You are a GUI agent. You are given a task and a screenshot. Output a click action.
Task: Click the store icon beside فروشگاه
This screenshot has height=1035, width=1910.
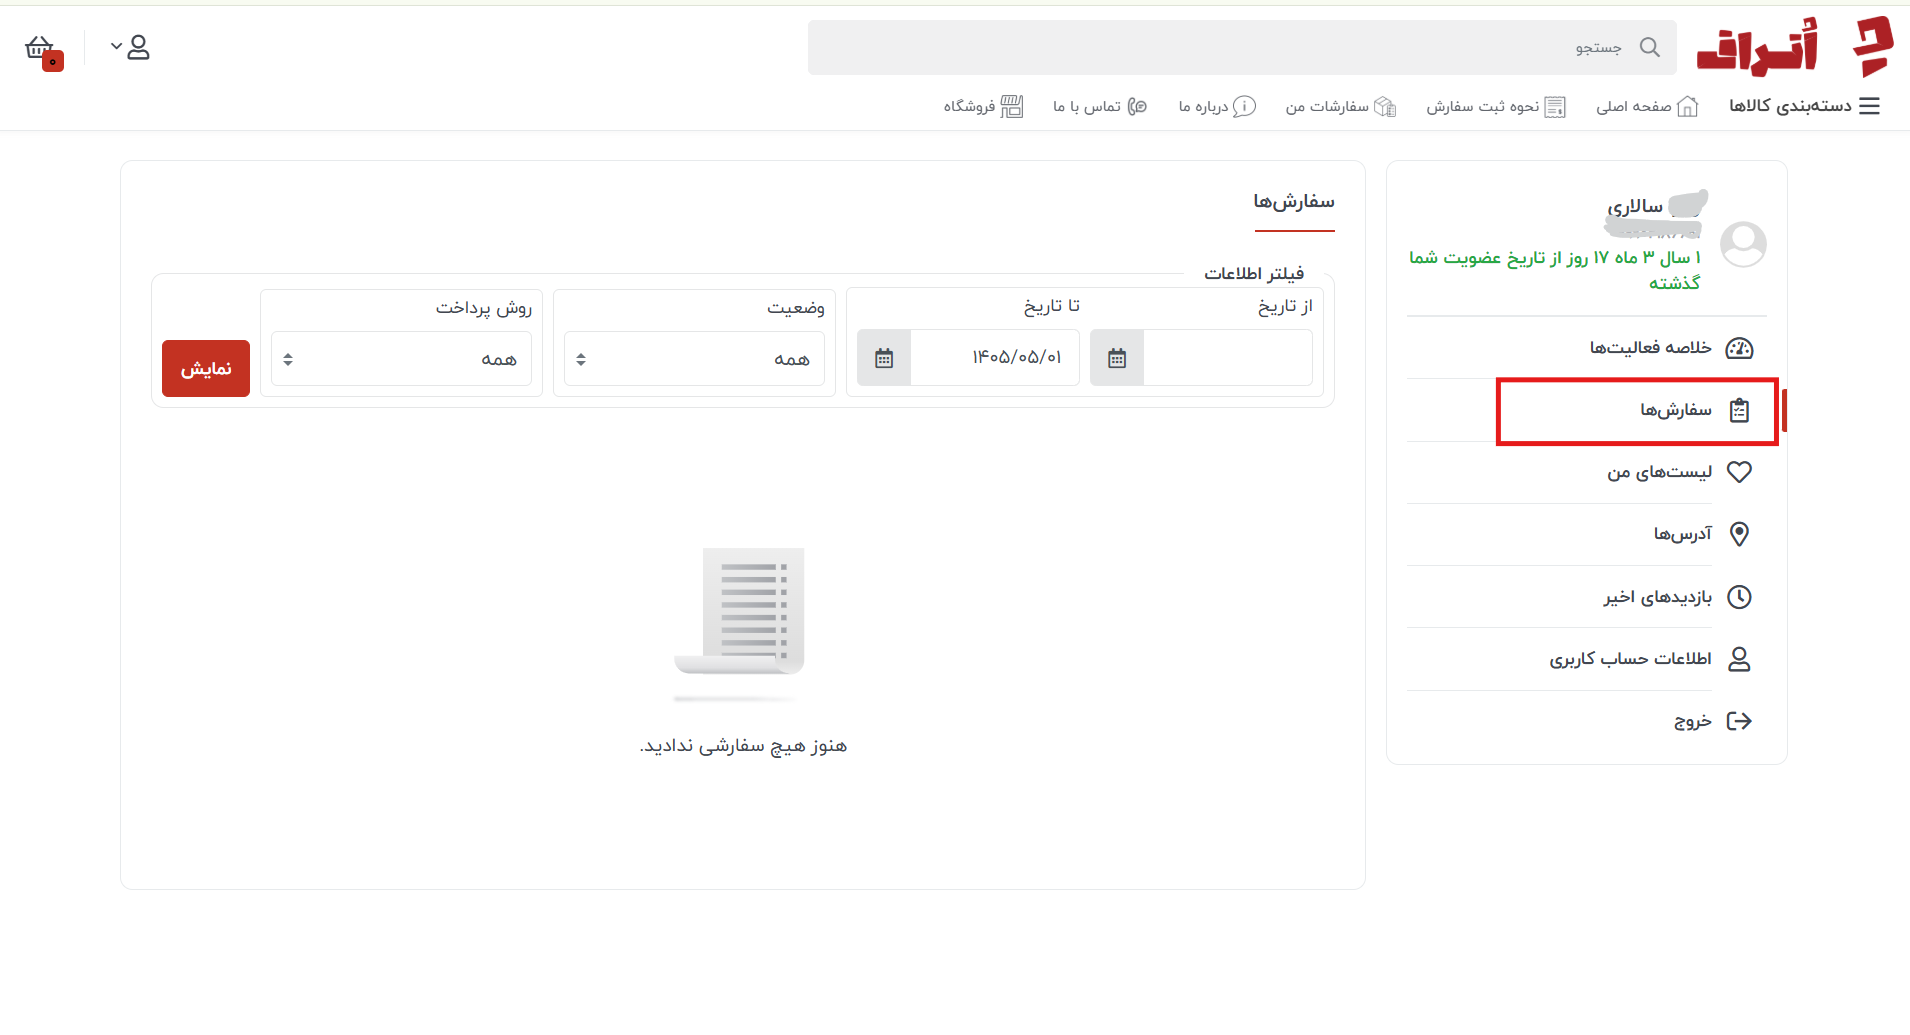[x=1012, y=107]
